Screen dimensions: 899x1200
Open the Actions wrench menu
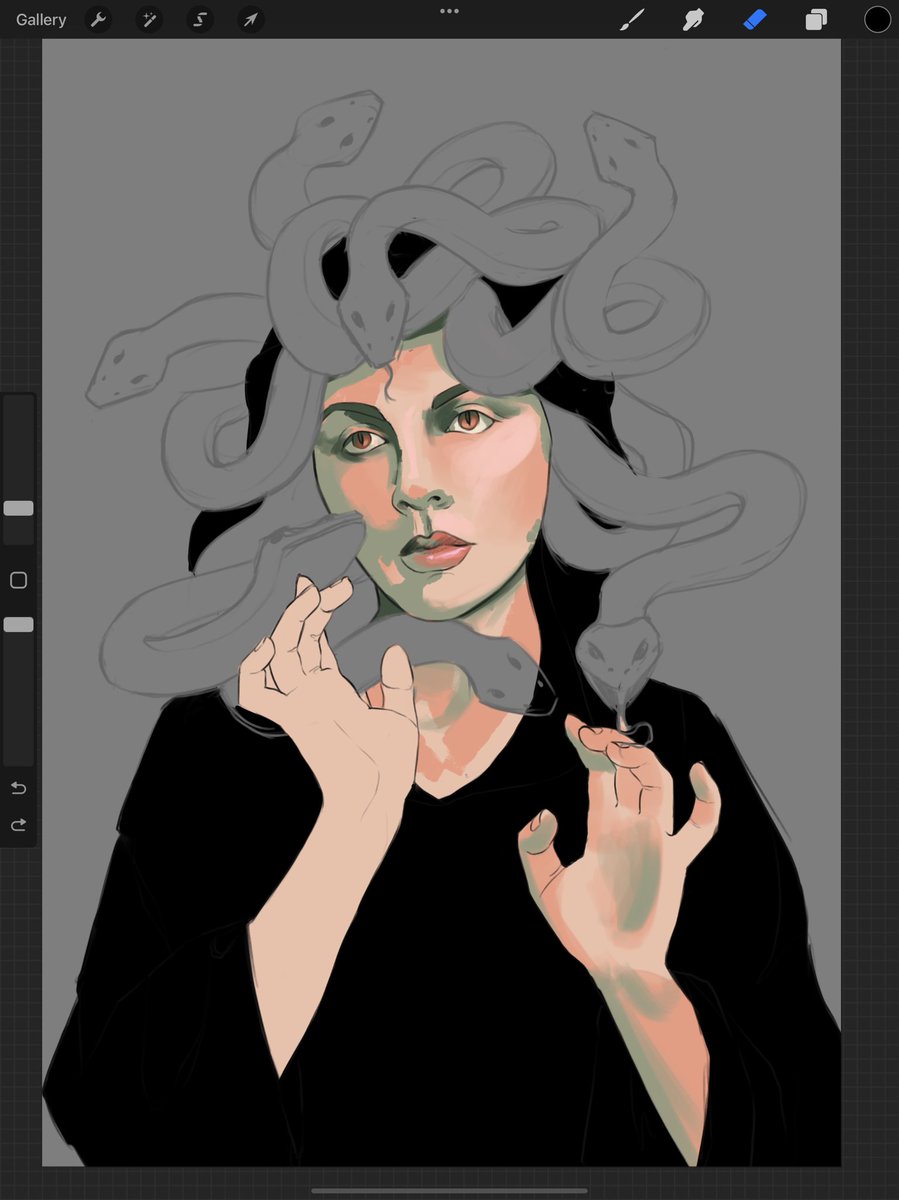(98, 19)
